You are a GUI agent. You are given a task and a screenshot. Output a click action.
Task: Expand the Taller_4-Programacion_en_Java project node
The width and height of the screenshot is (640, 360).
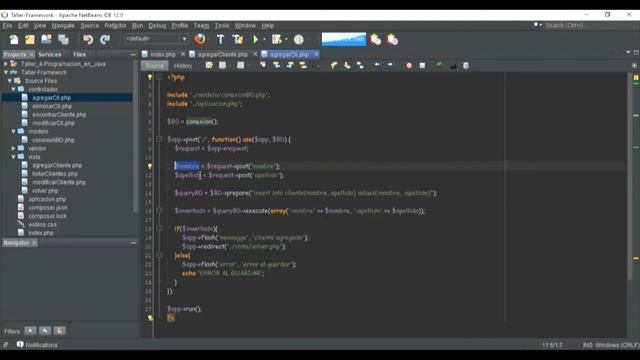(x=6, y=64)
